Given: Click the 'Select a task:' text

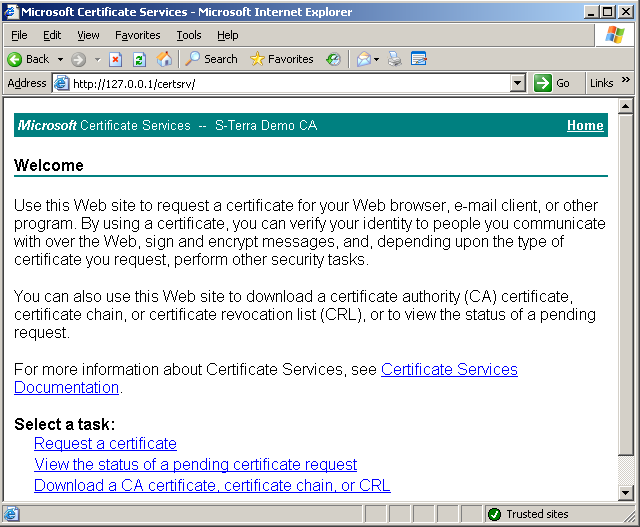Looking at the screenshot, I should [64, 425].
